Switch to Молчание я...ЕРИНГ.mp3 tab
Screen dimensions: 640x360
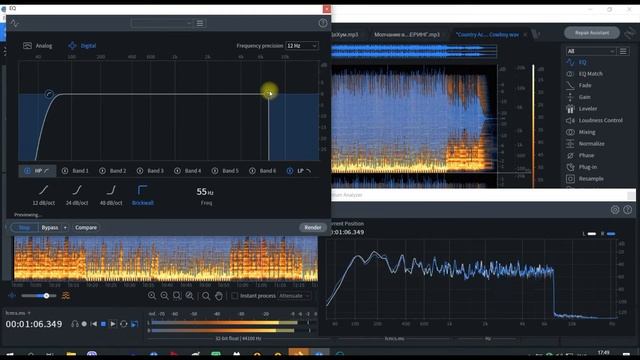click(x=407, y=35)
